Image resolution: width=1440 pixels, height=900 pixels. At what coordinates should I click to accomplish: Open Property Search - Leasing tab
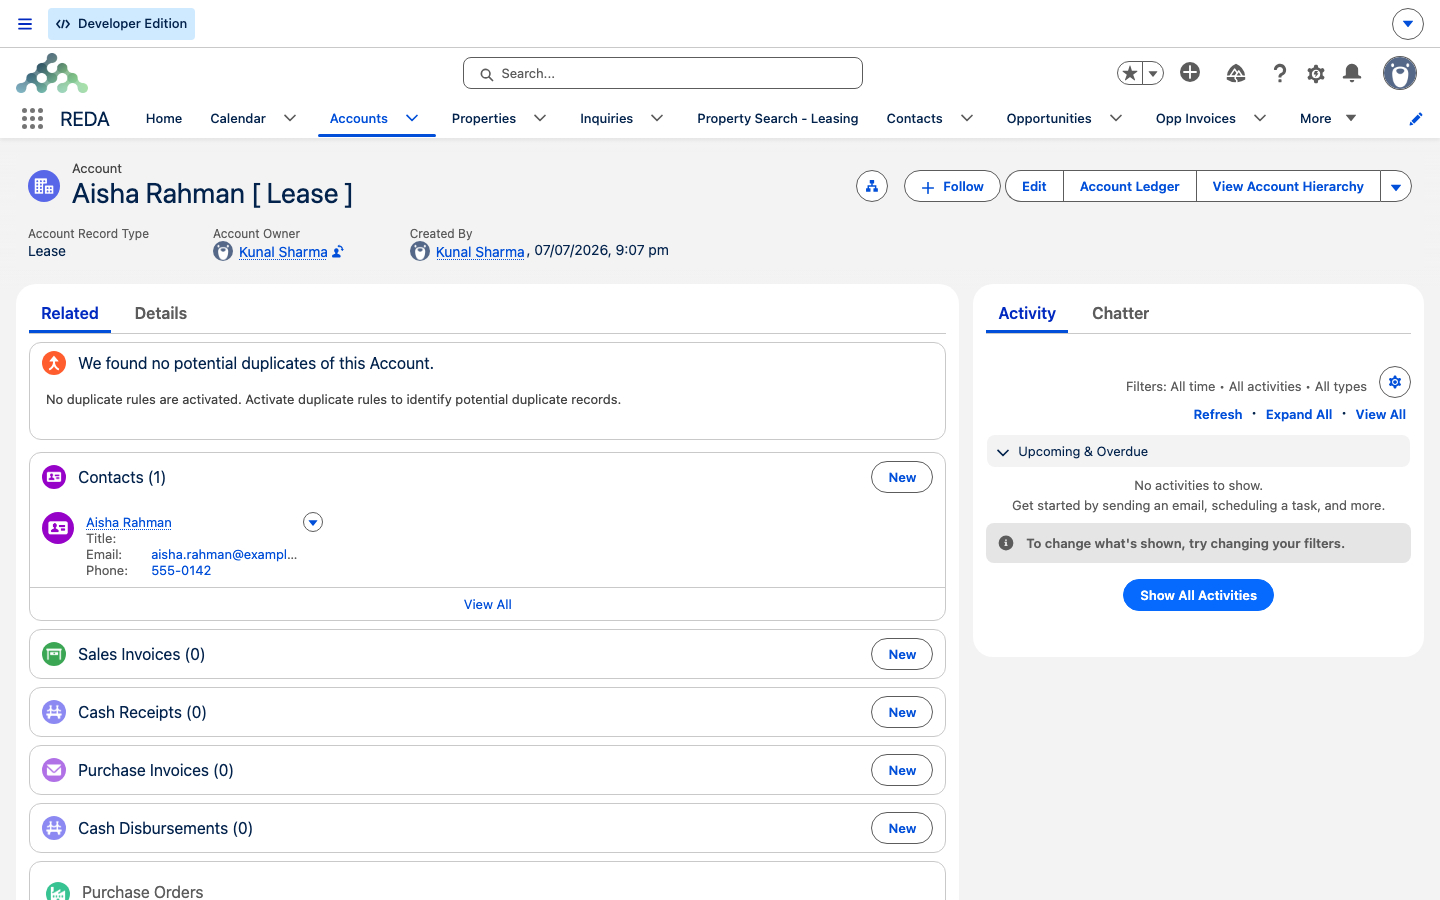[x=778, y=118]
